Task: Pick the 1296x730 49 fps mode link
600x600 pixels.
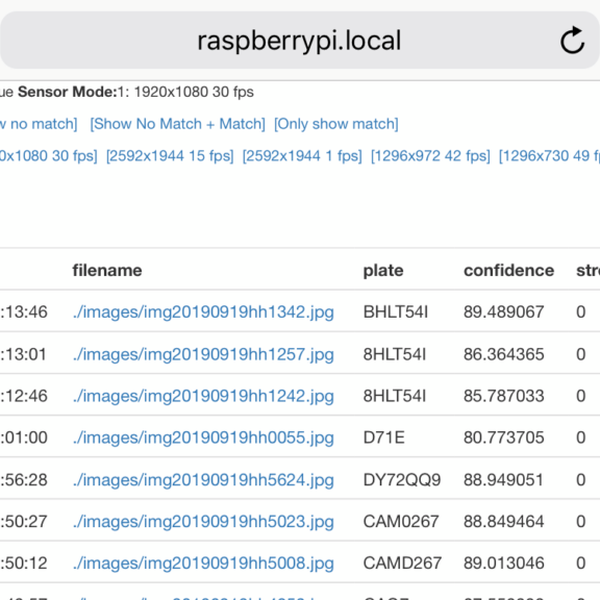Action: [x=549, y=156]
